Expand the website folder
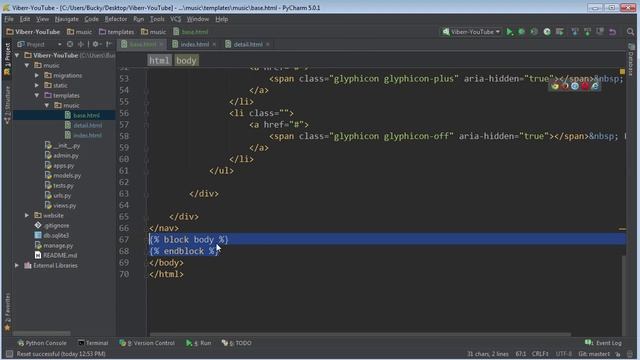This screenshot has width=640, height=360. pos(27,215)
